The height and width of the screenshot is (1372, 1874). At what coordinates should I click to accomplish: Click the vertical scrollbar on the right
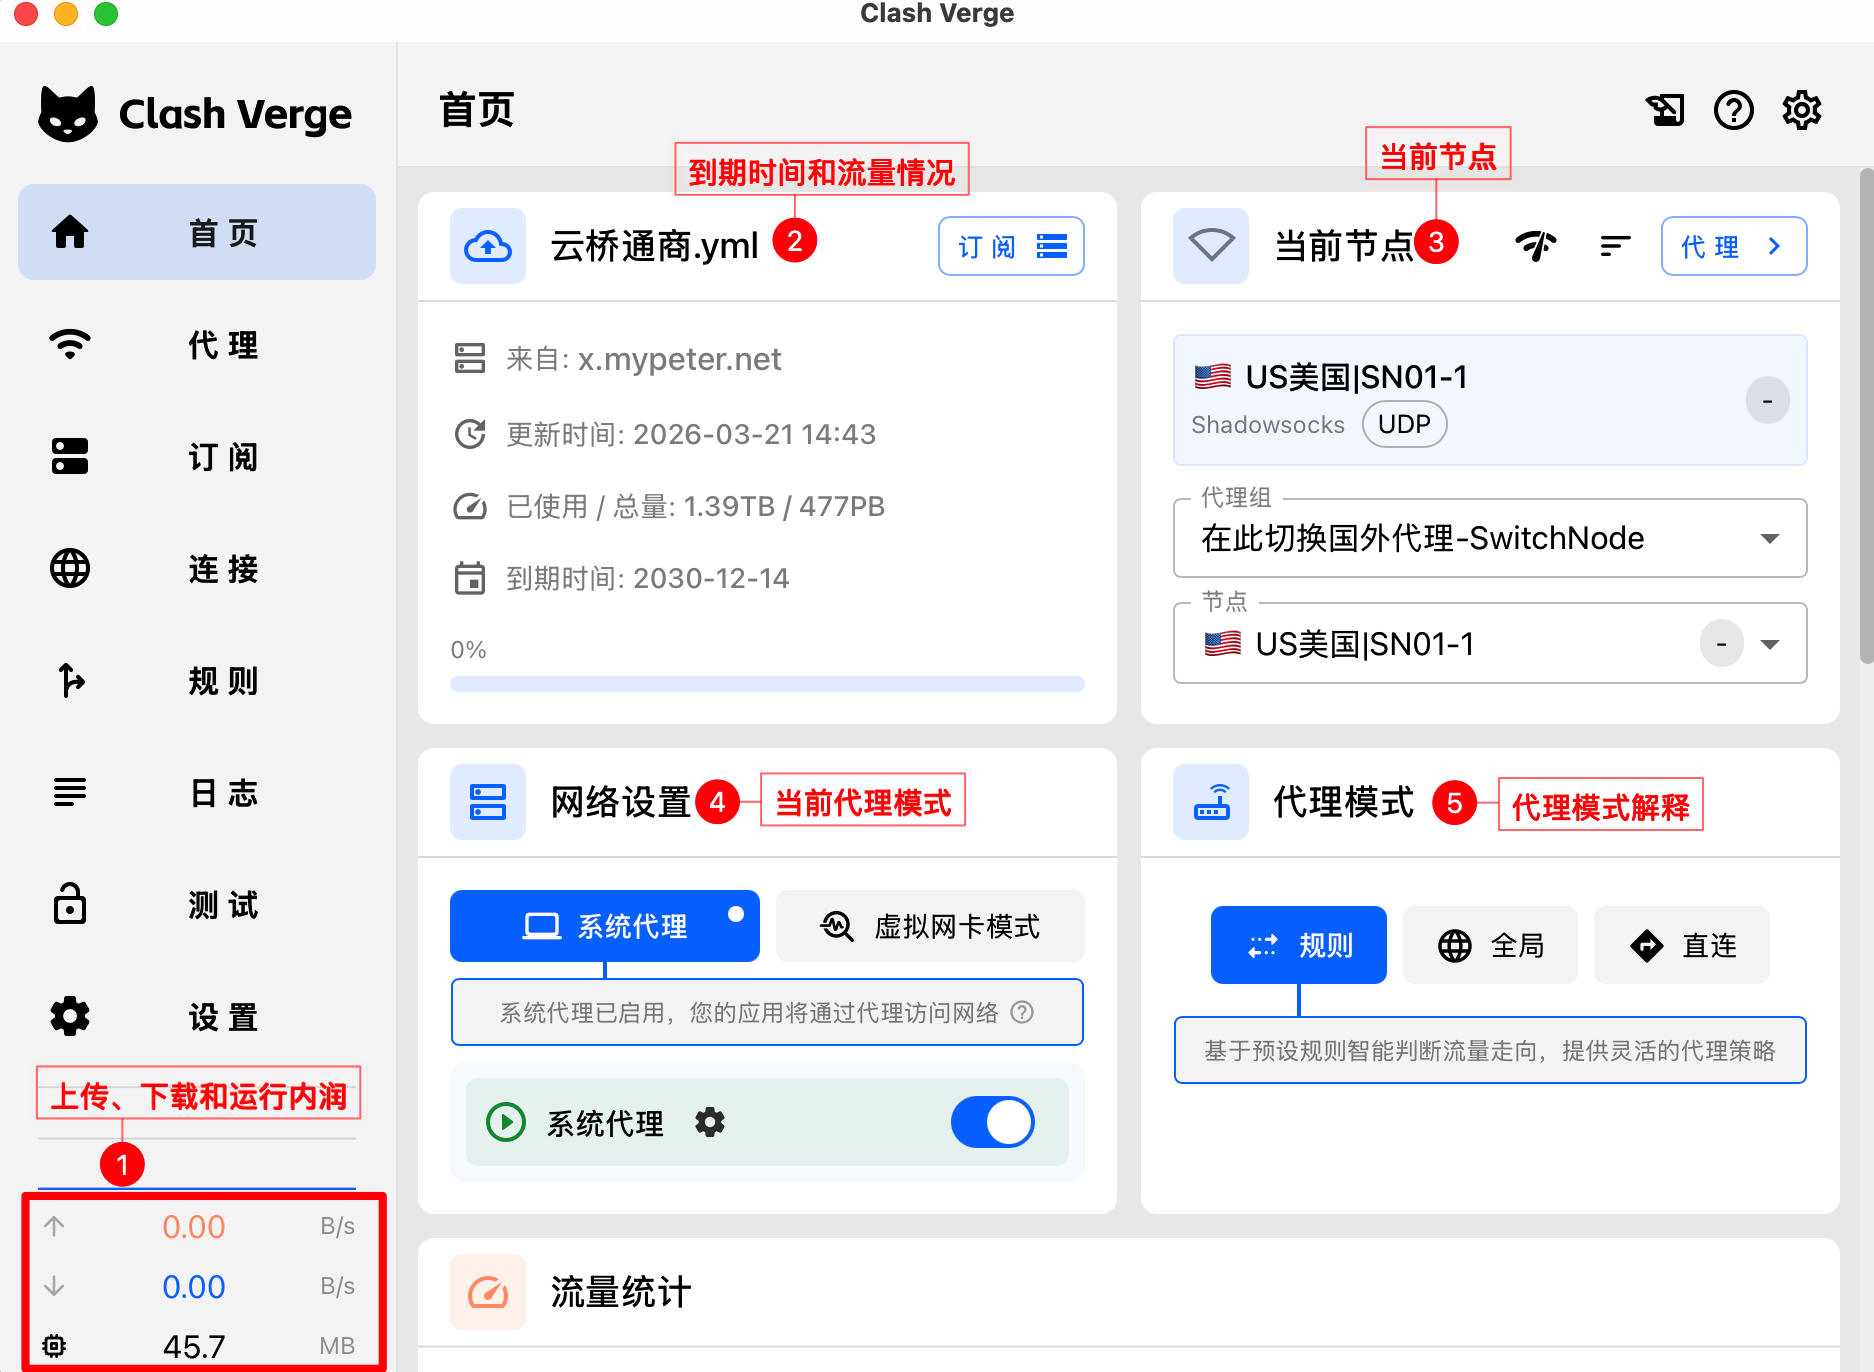tap(1866, 416)
